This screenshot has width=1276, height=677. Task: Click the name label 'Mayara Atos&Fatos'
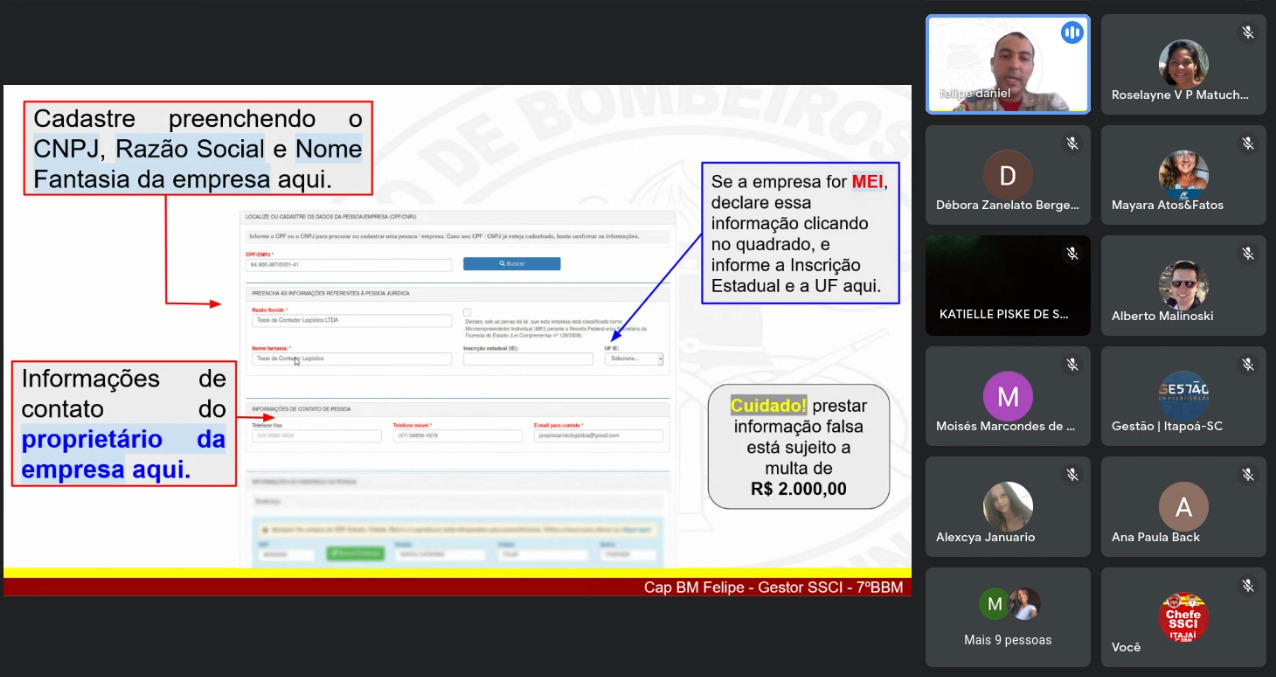[x=1167, y=205]
